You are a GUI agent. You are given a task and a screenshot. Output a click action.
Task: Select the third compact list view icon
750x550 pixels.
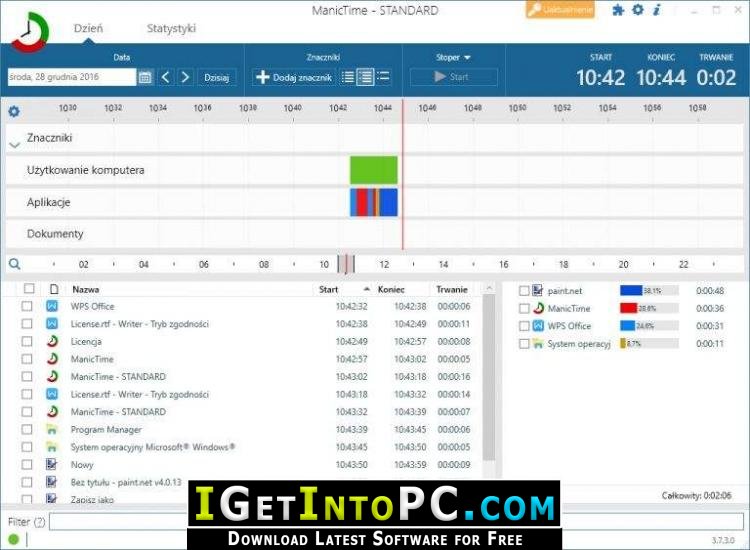pos(383,77)
